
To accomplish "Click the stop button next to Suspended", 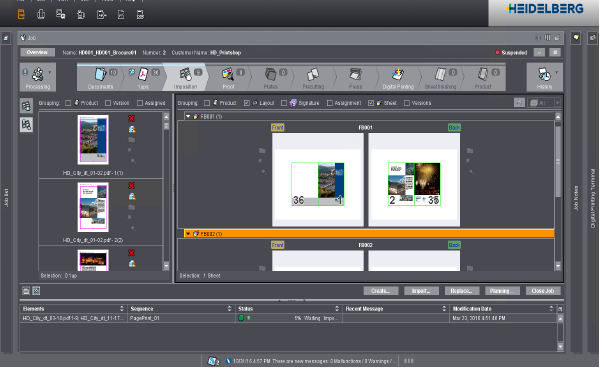I will (x=555, y=52).
